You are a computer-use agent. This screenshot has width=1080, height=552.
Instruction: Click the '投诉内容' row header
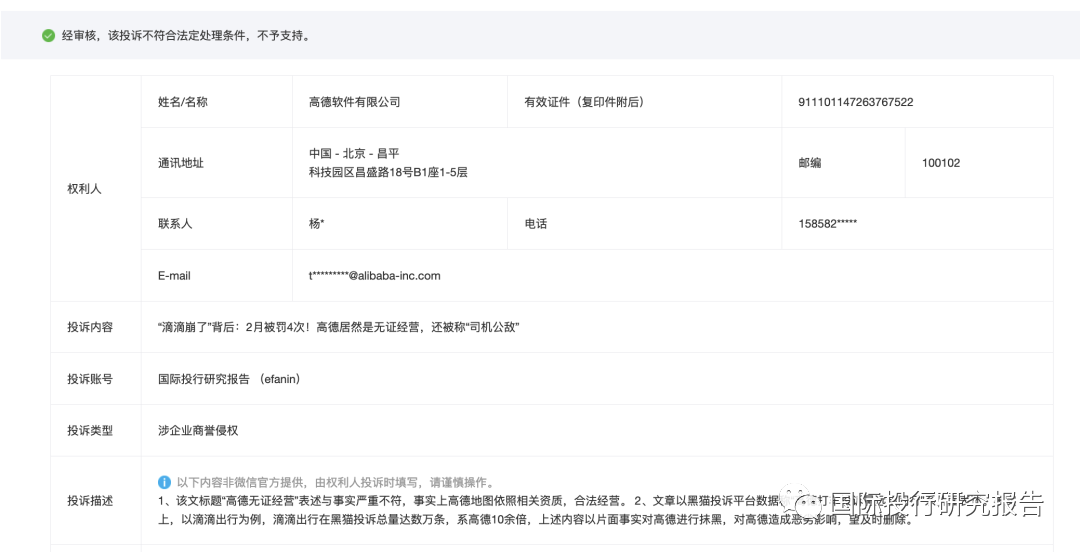pos(96,327)
